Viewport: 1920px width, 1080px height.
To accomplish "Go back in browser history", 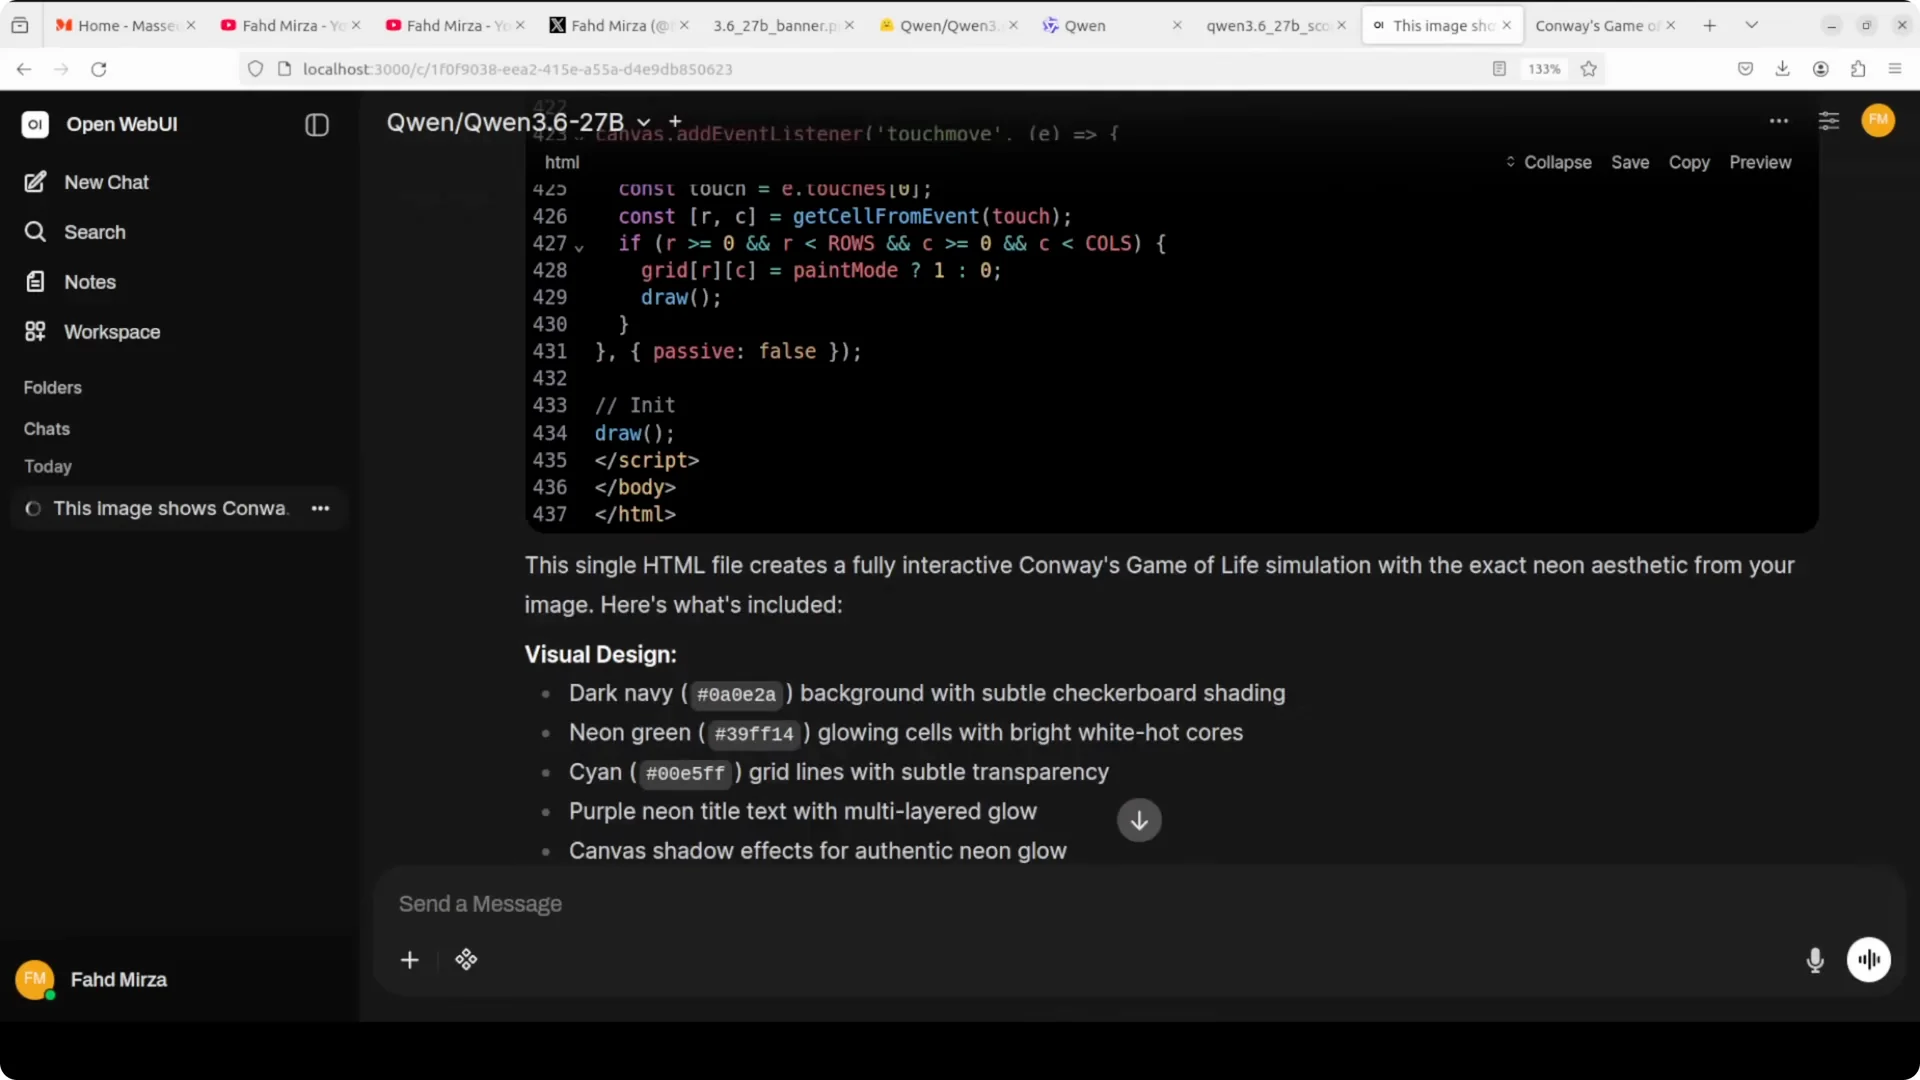I will (24, 69).
